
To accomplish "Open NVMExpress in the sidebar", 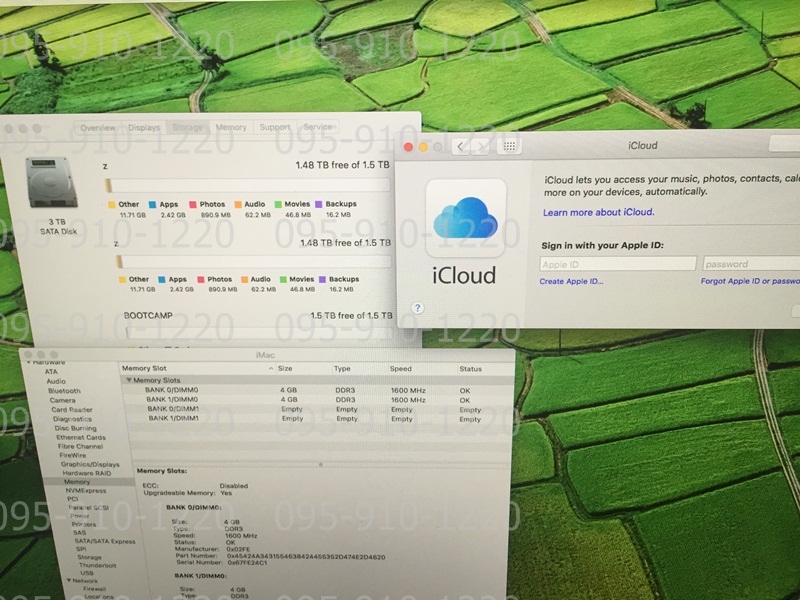I will tap(86, 490).
